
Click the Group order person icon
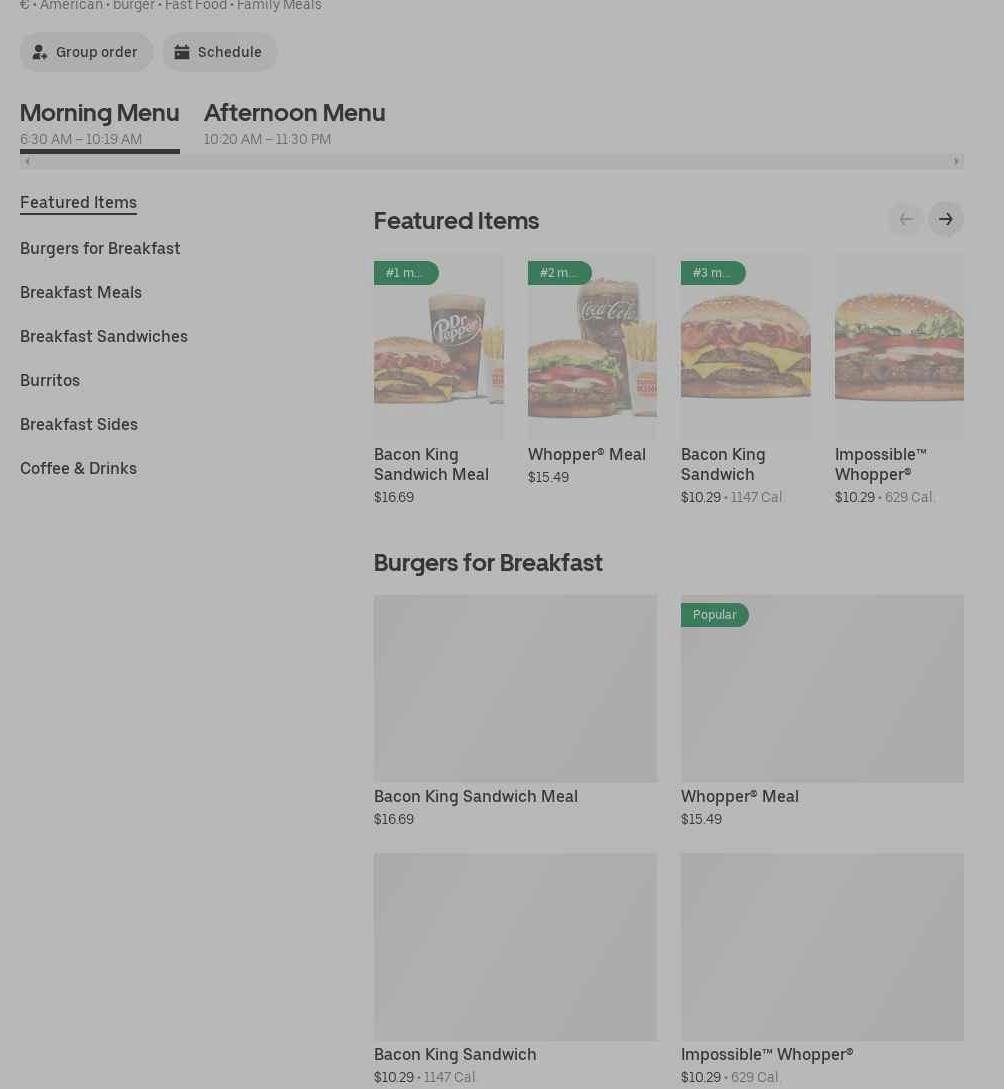coord(40,52)
